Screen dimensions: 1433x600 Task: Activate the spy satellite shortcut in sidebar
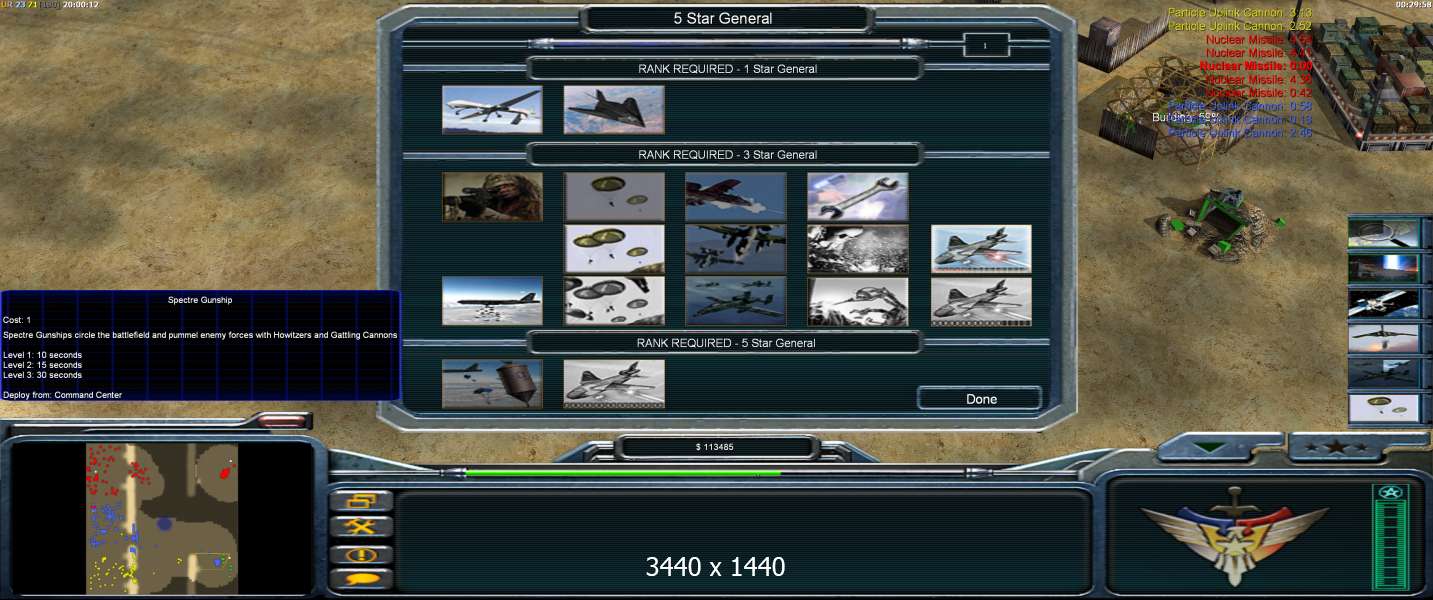pos(1384,303)
